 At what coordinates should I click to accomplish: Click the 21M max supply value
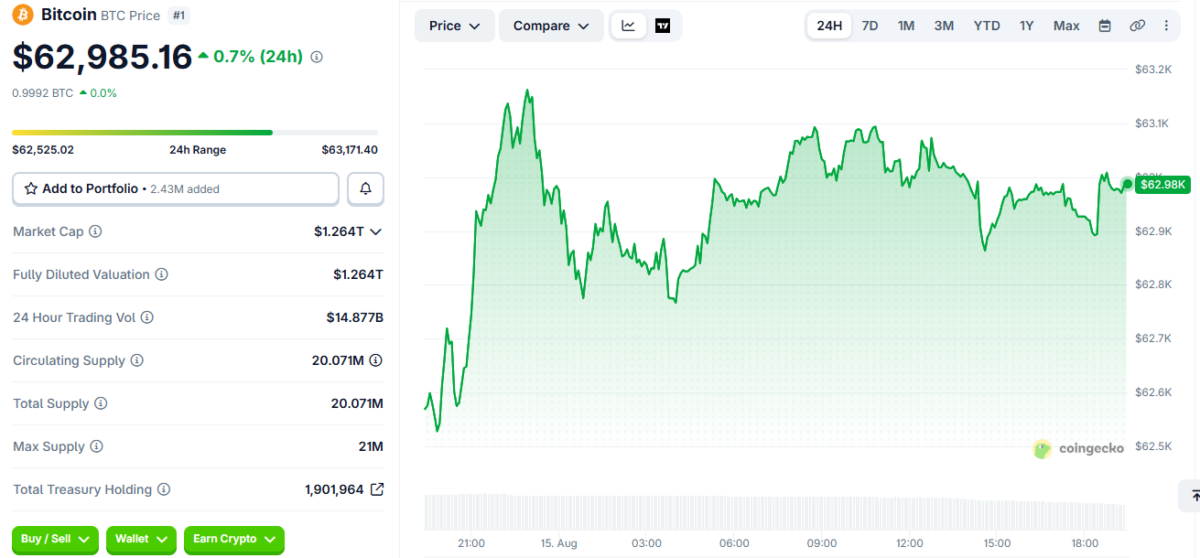pos(371,446)
